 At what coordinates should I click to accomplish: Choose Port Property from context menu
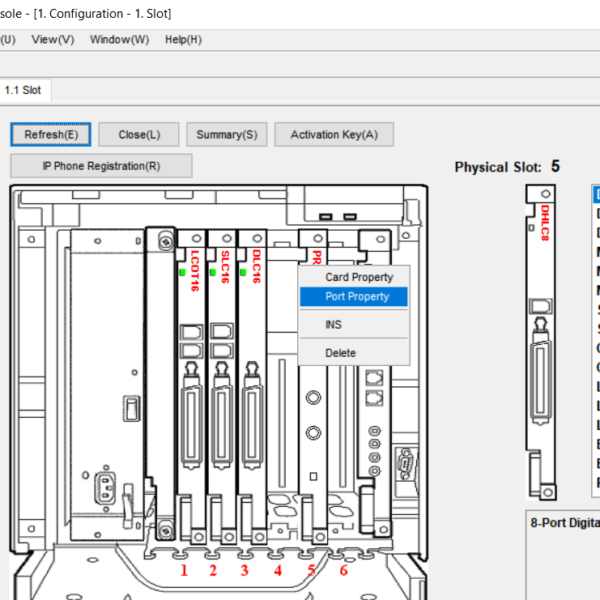[357, 297]
